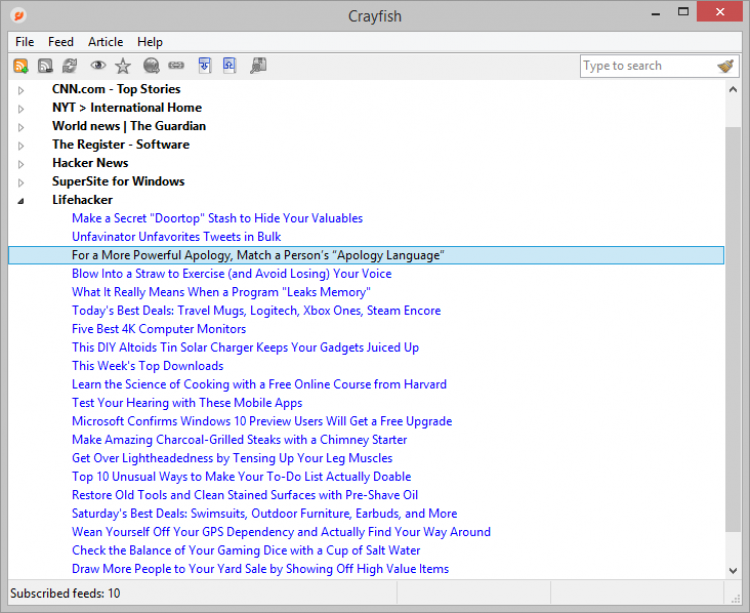The image size is (750, 613).
Task: Open the Help menu
Action: pyautogui.click(x=150, y=42)
